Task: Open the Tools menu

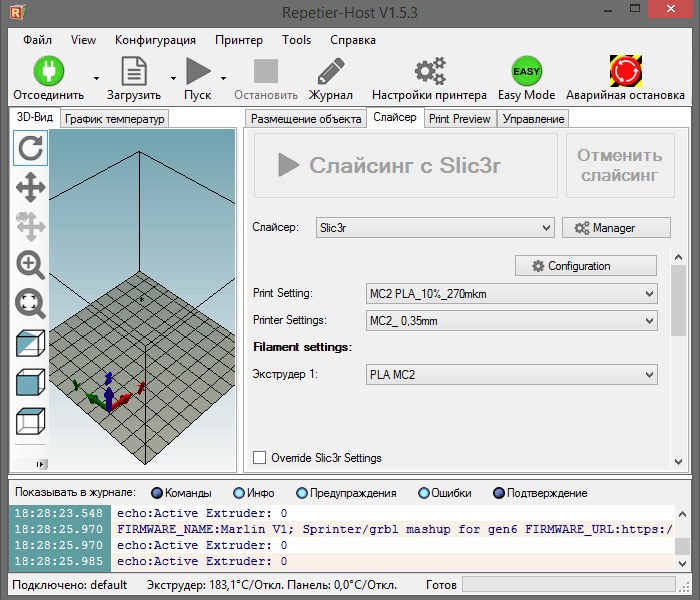Action: [x=296, y=40]
